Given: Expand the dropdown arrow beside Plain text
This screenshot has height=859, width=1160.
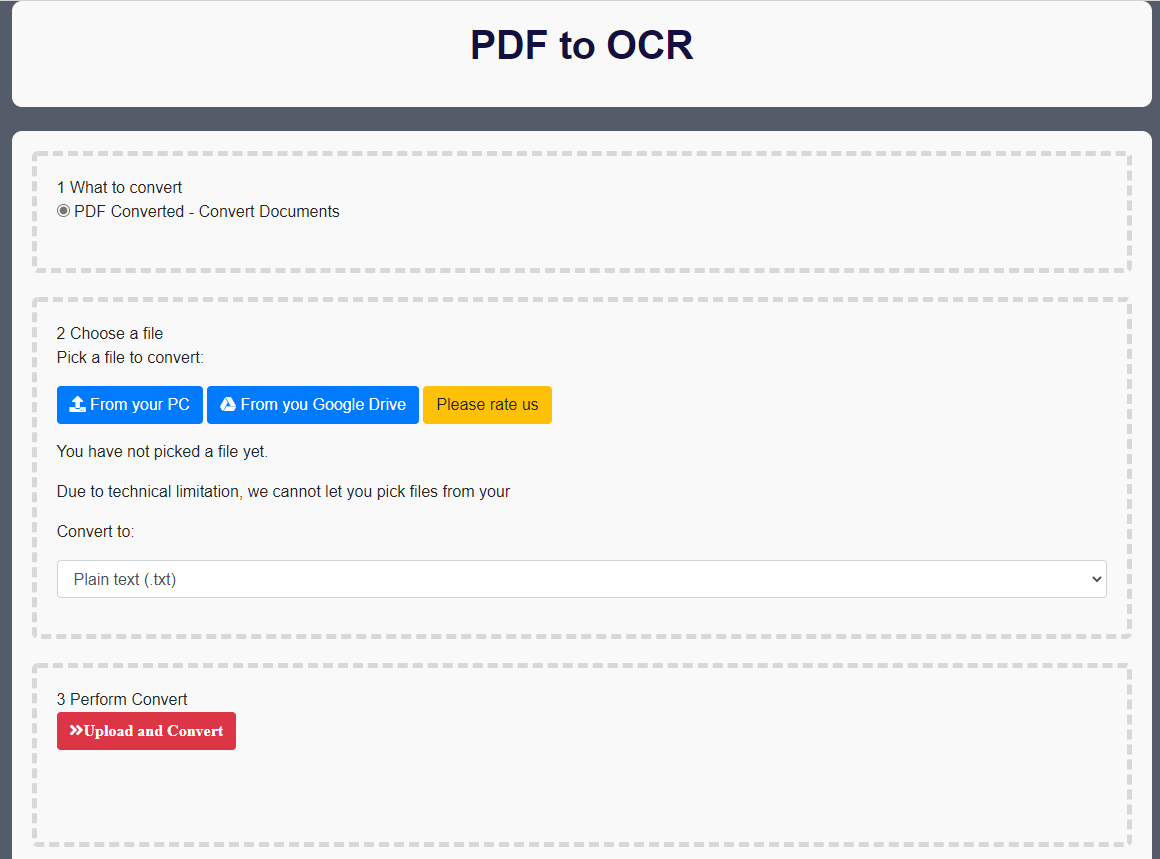Looking at the screenshot, I should coord(1096,579).
